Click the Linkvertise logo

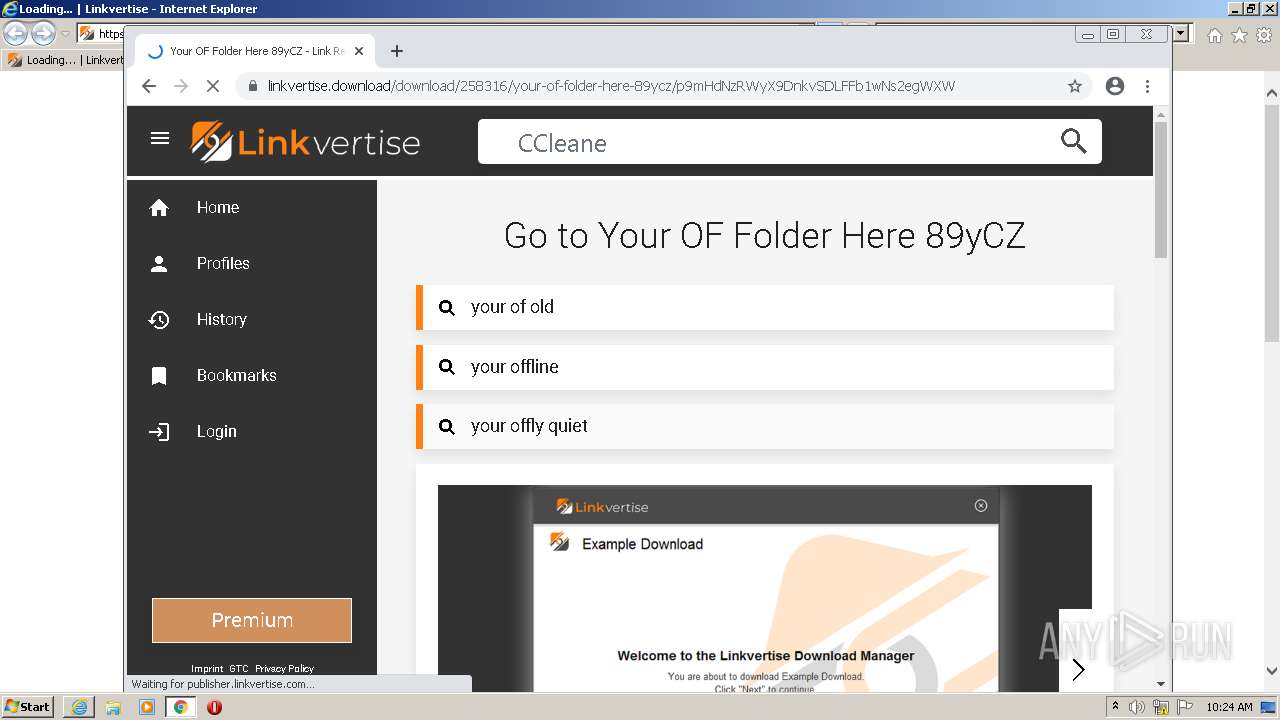point(305,142)
